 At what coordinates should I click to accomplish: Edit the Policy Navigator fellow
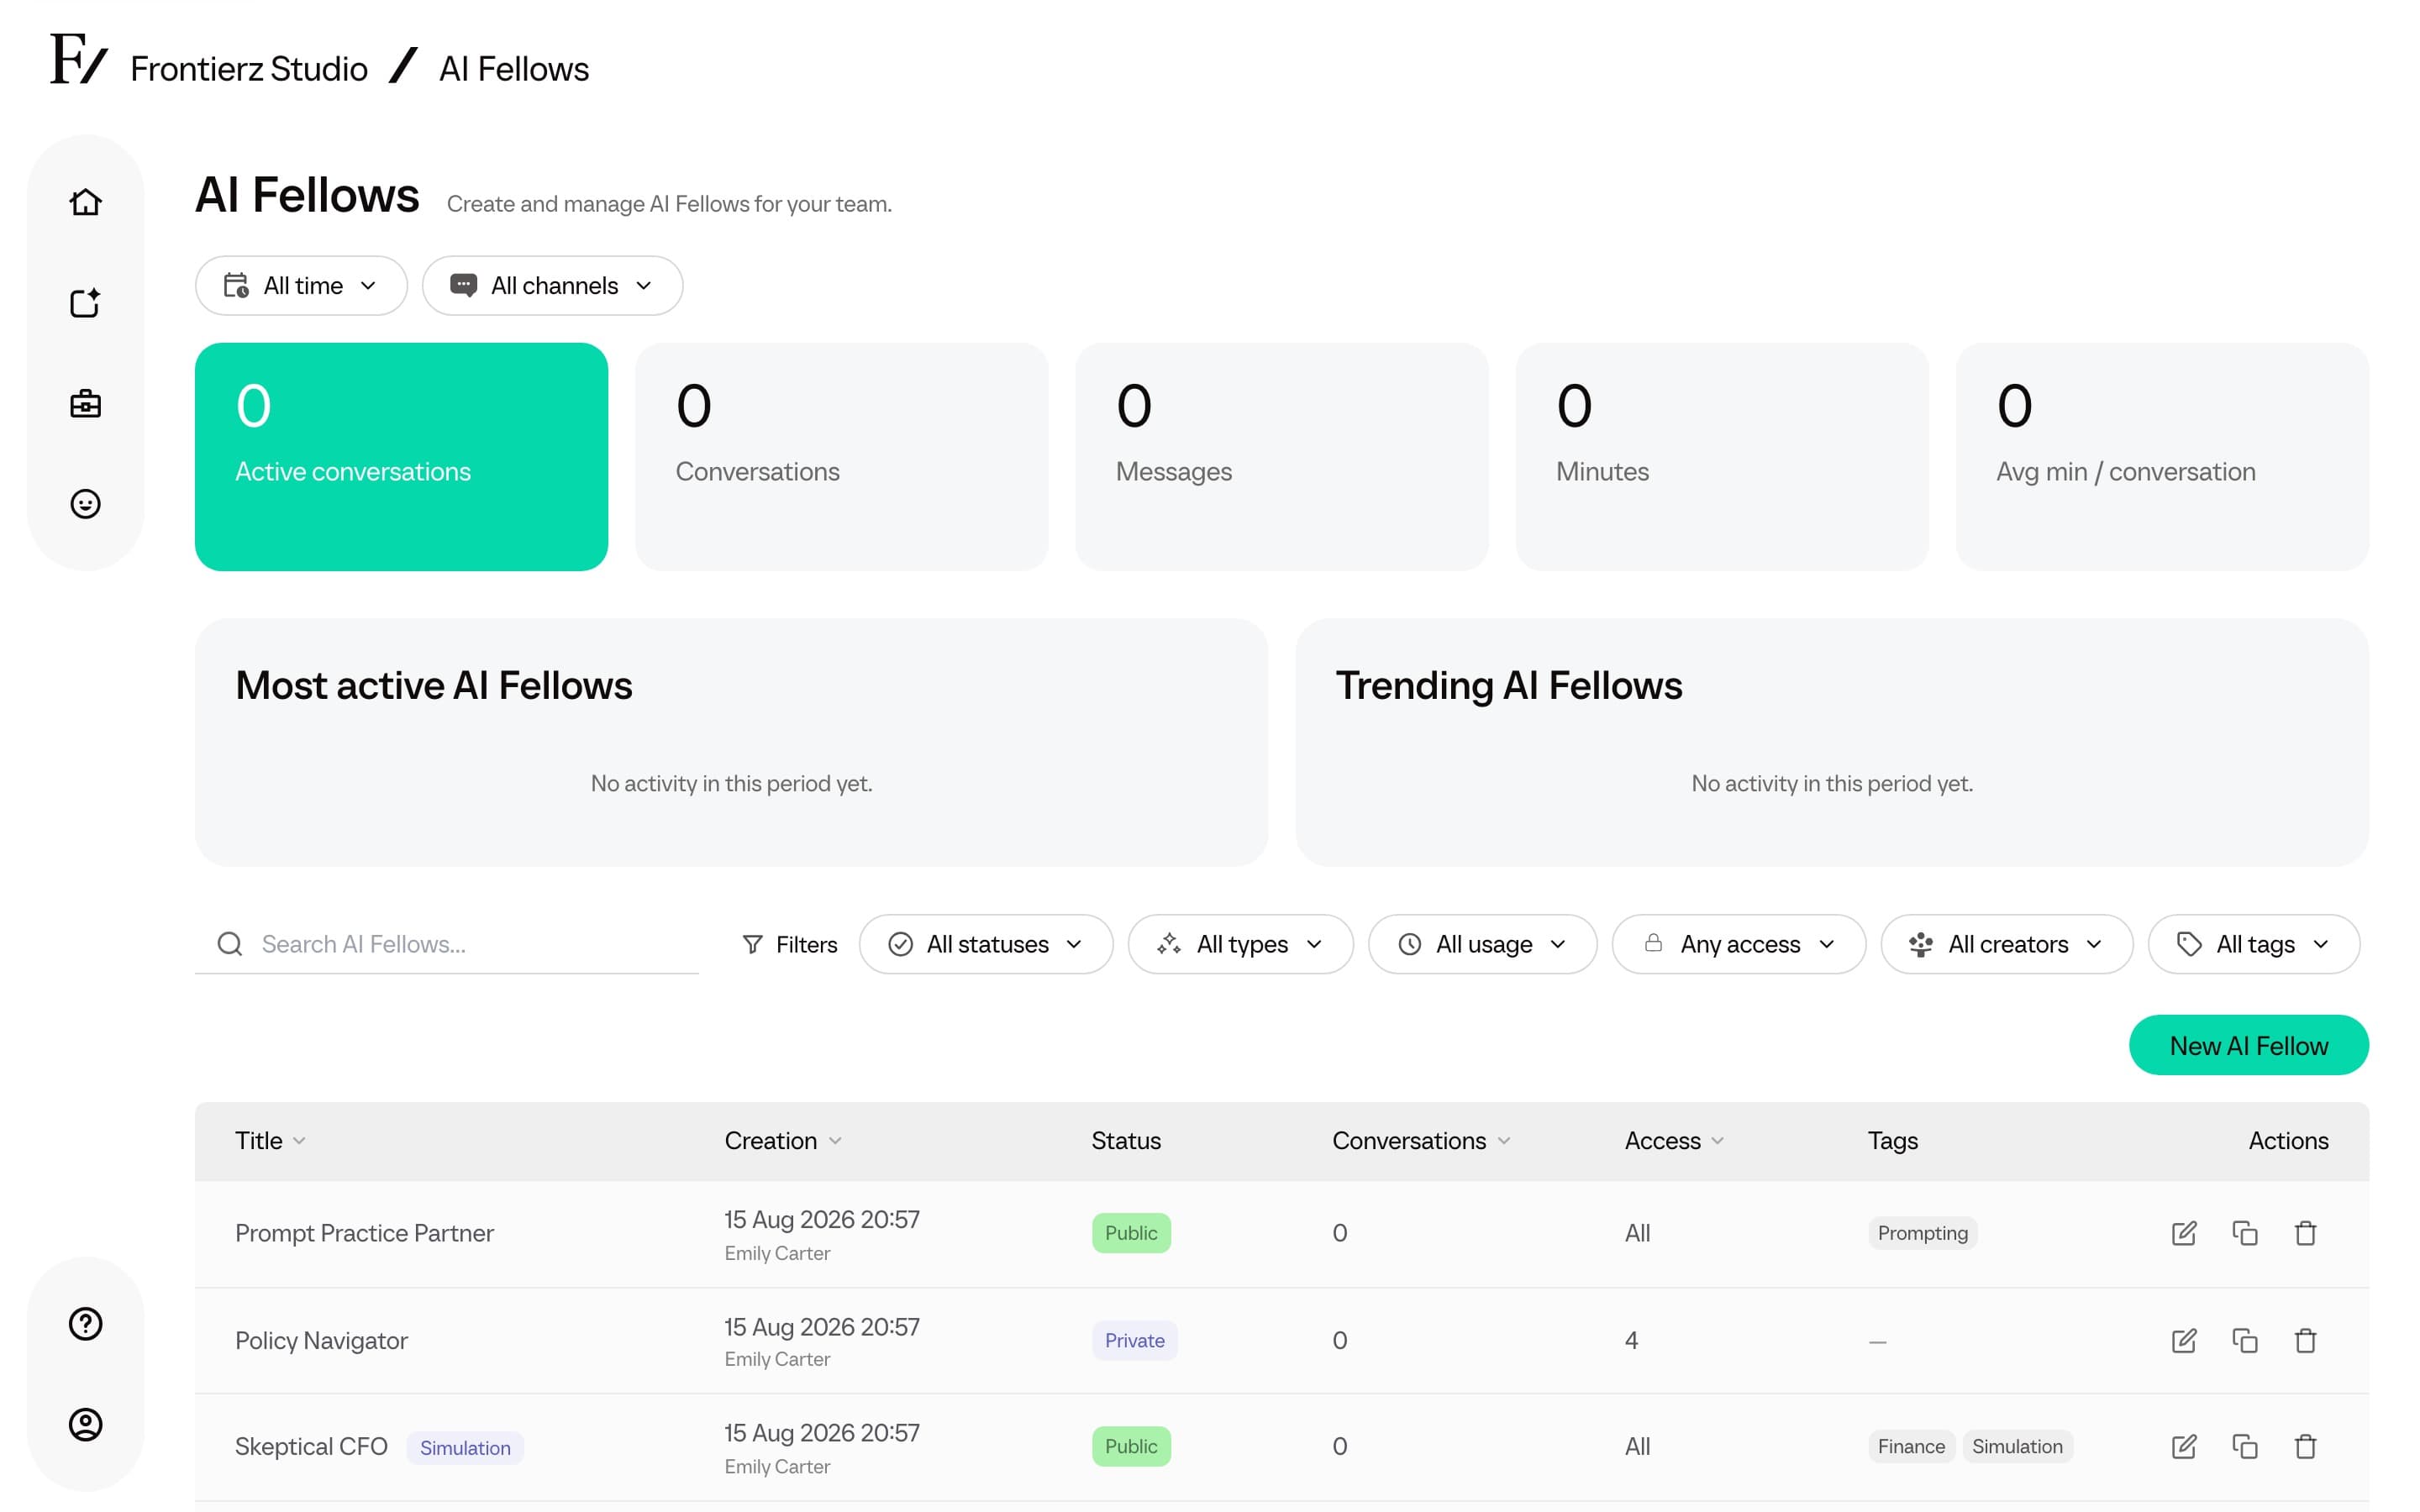[2184, 1340]
